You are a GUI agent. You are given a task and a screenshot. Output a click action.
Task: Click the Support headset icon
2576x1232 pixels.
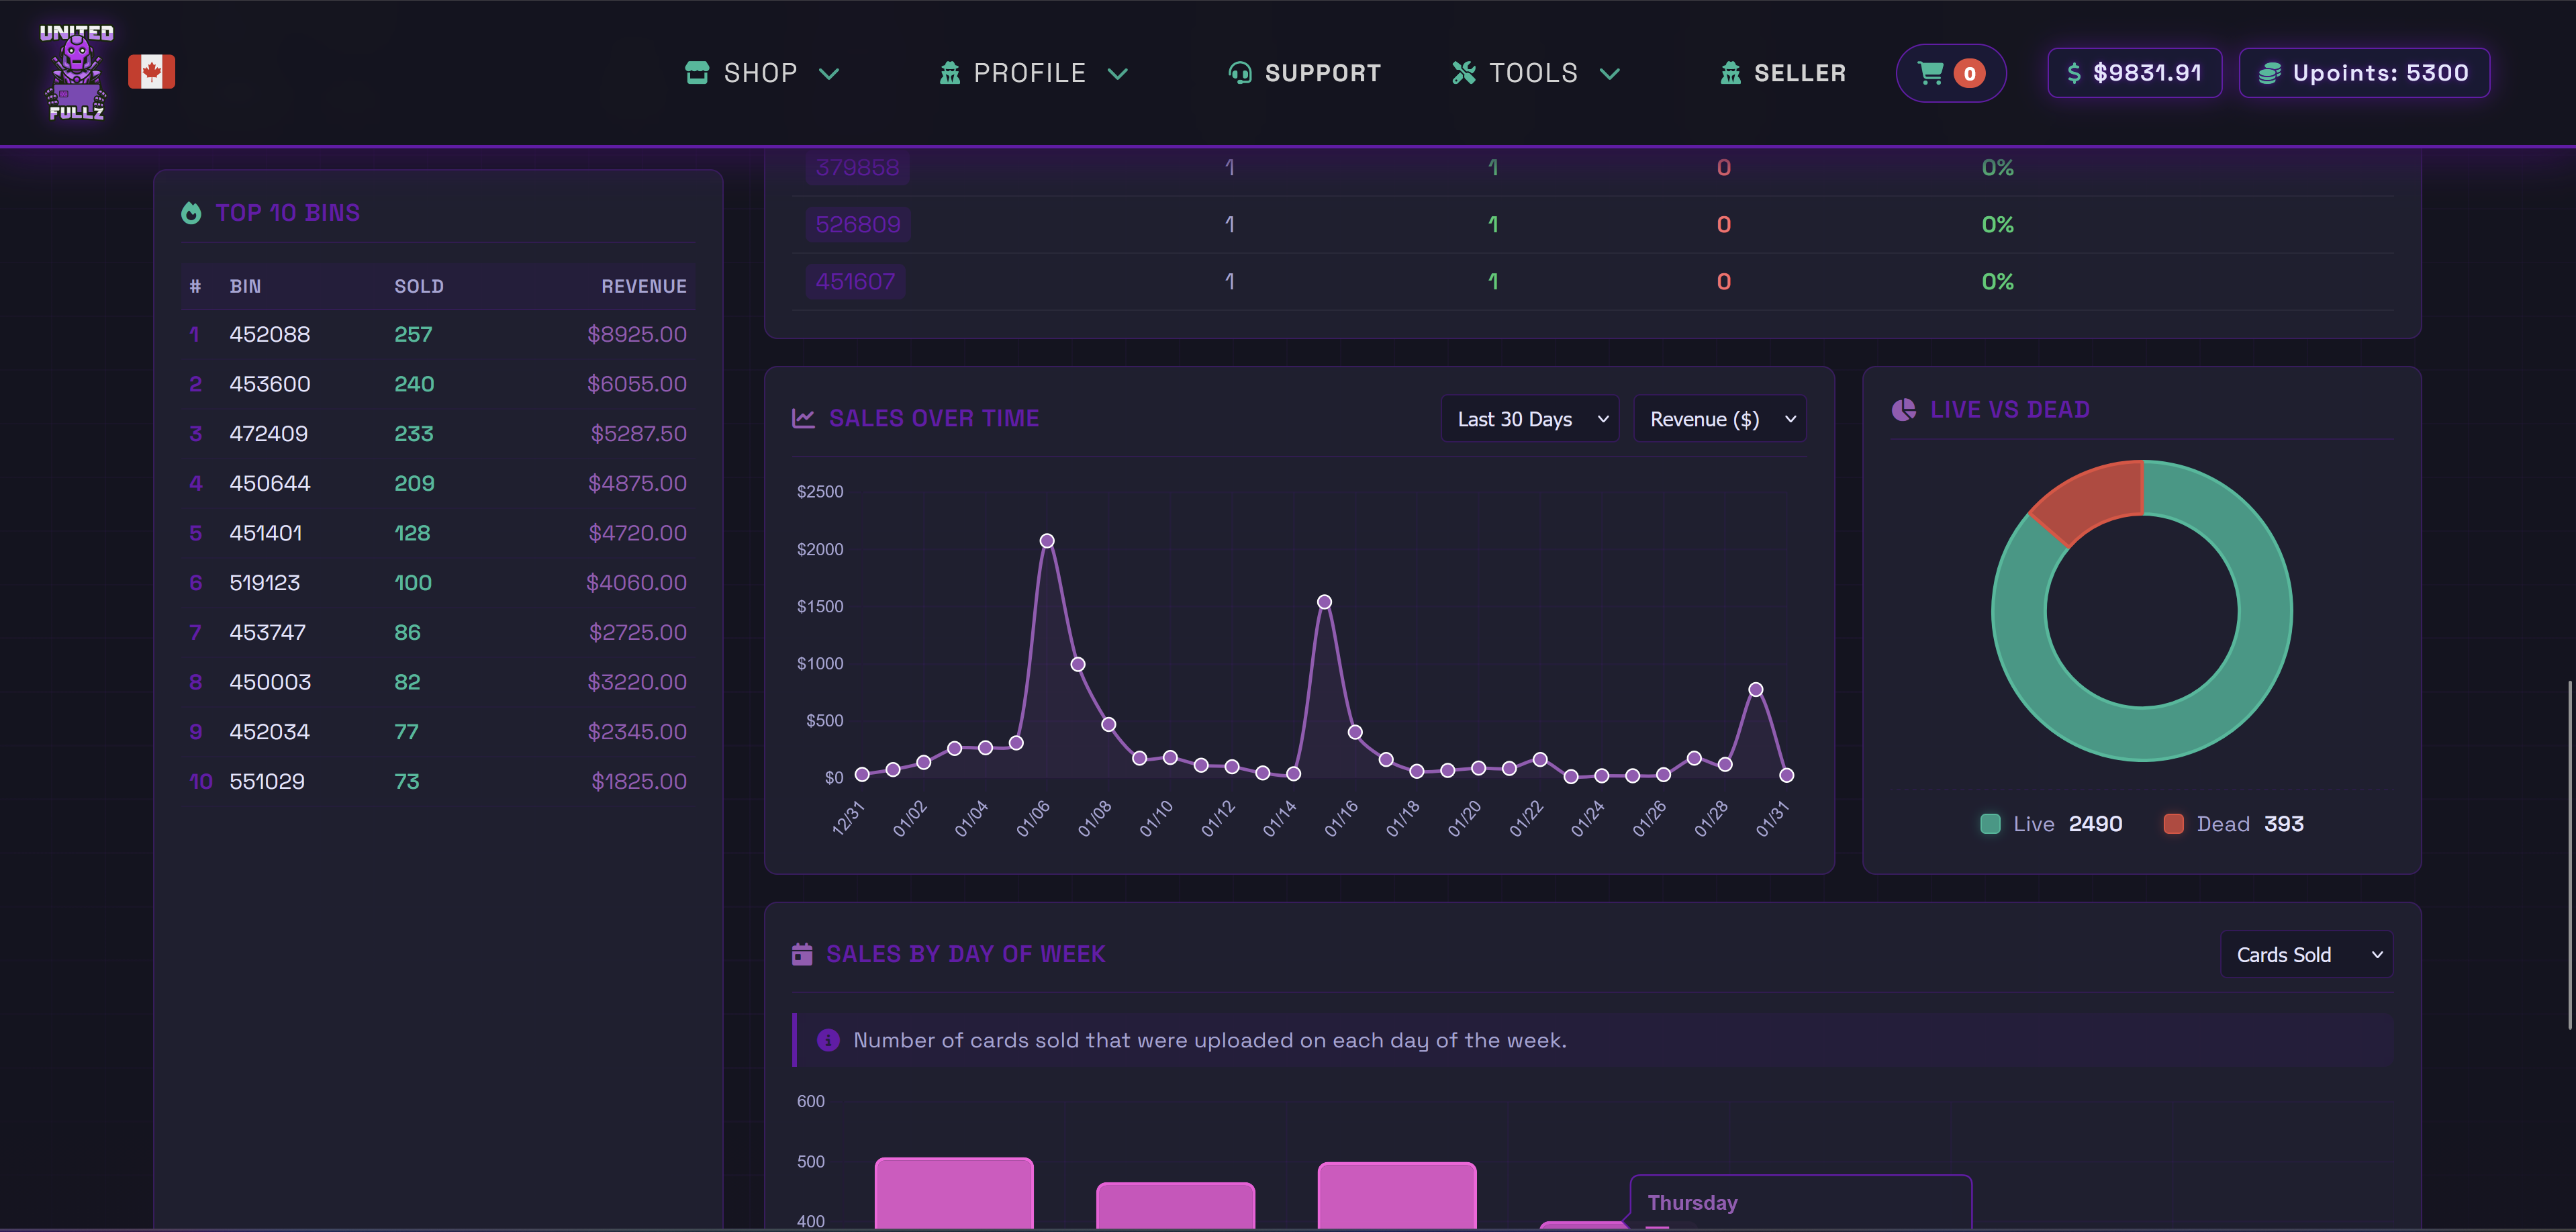point(1239,73)
